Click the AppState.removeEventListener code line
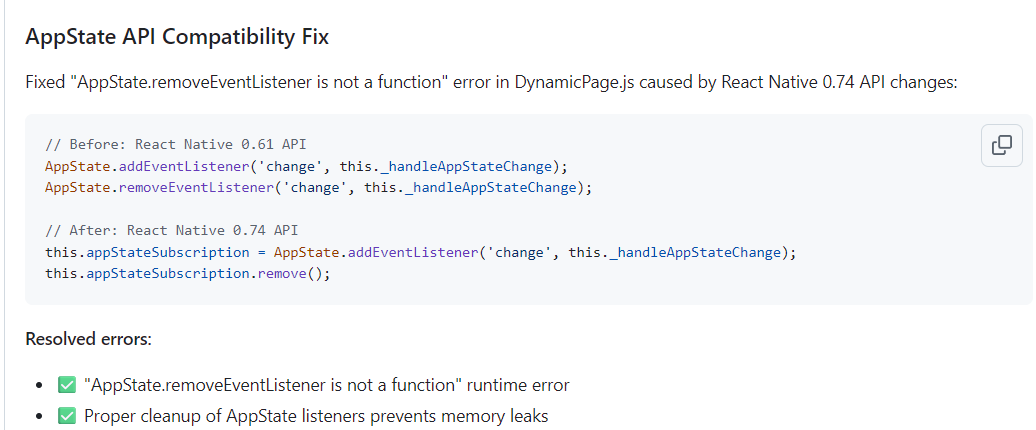1036x430 pixels. (x=318, y=187)
